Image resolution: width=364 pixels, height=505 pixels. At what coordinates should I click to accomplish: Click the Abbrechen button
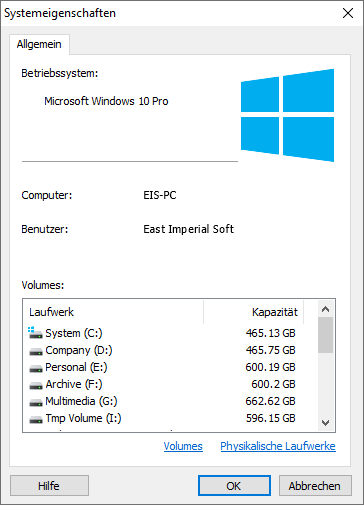click(315, 486)
